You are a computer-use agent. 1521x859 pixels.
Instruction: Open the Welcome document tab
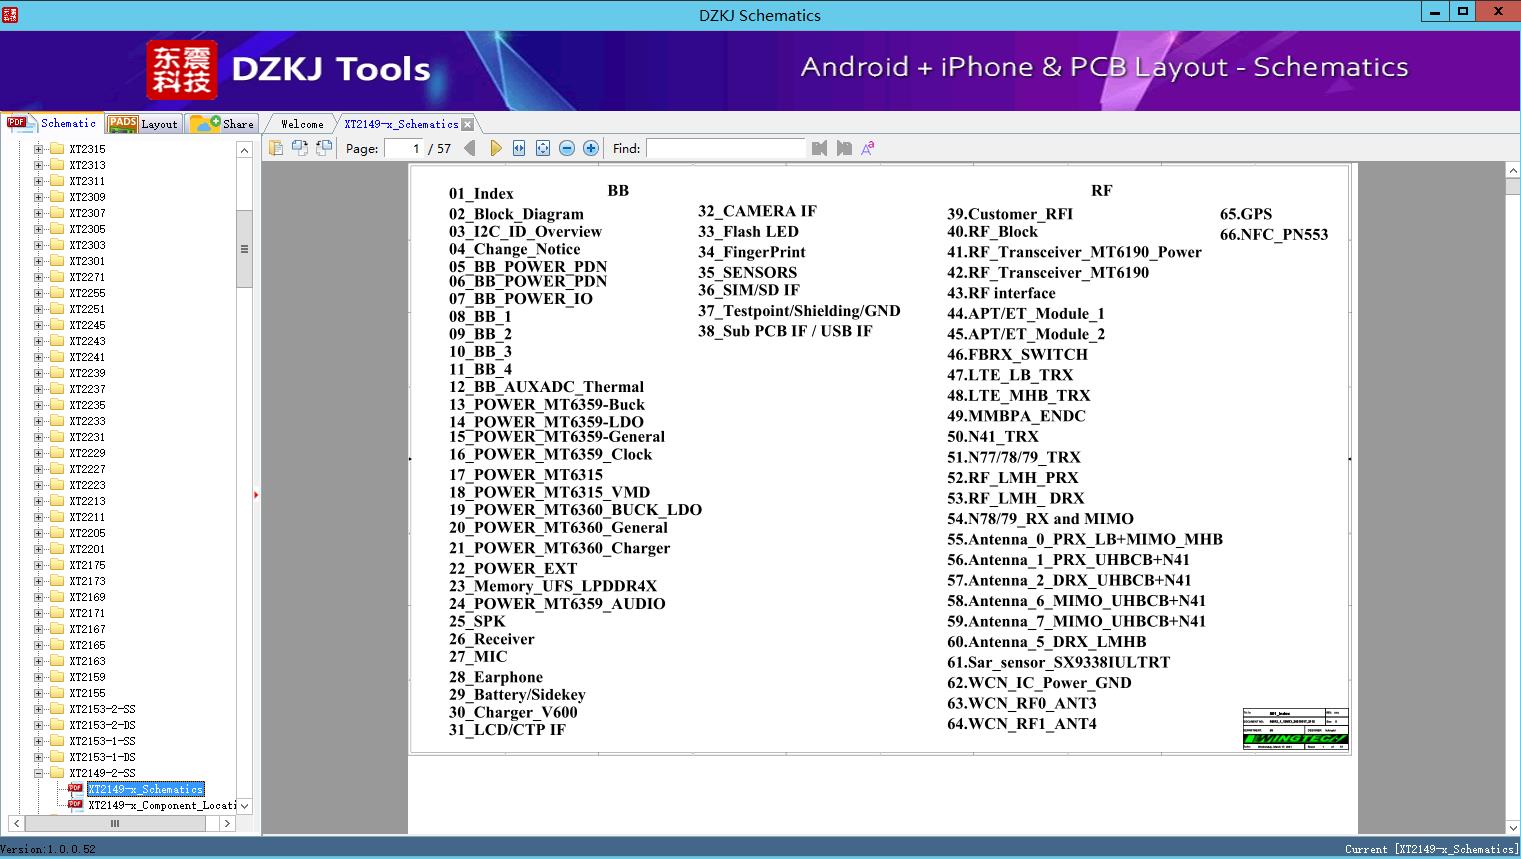[x=302, y=124]
